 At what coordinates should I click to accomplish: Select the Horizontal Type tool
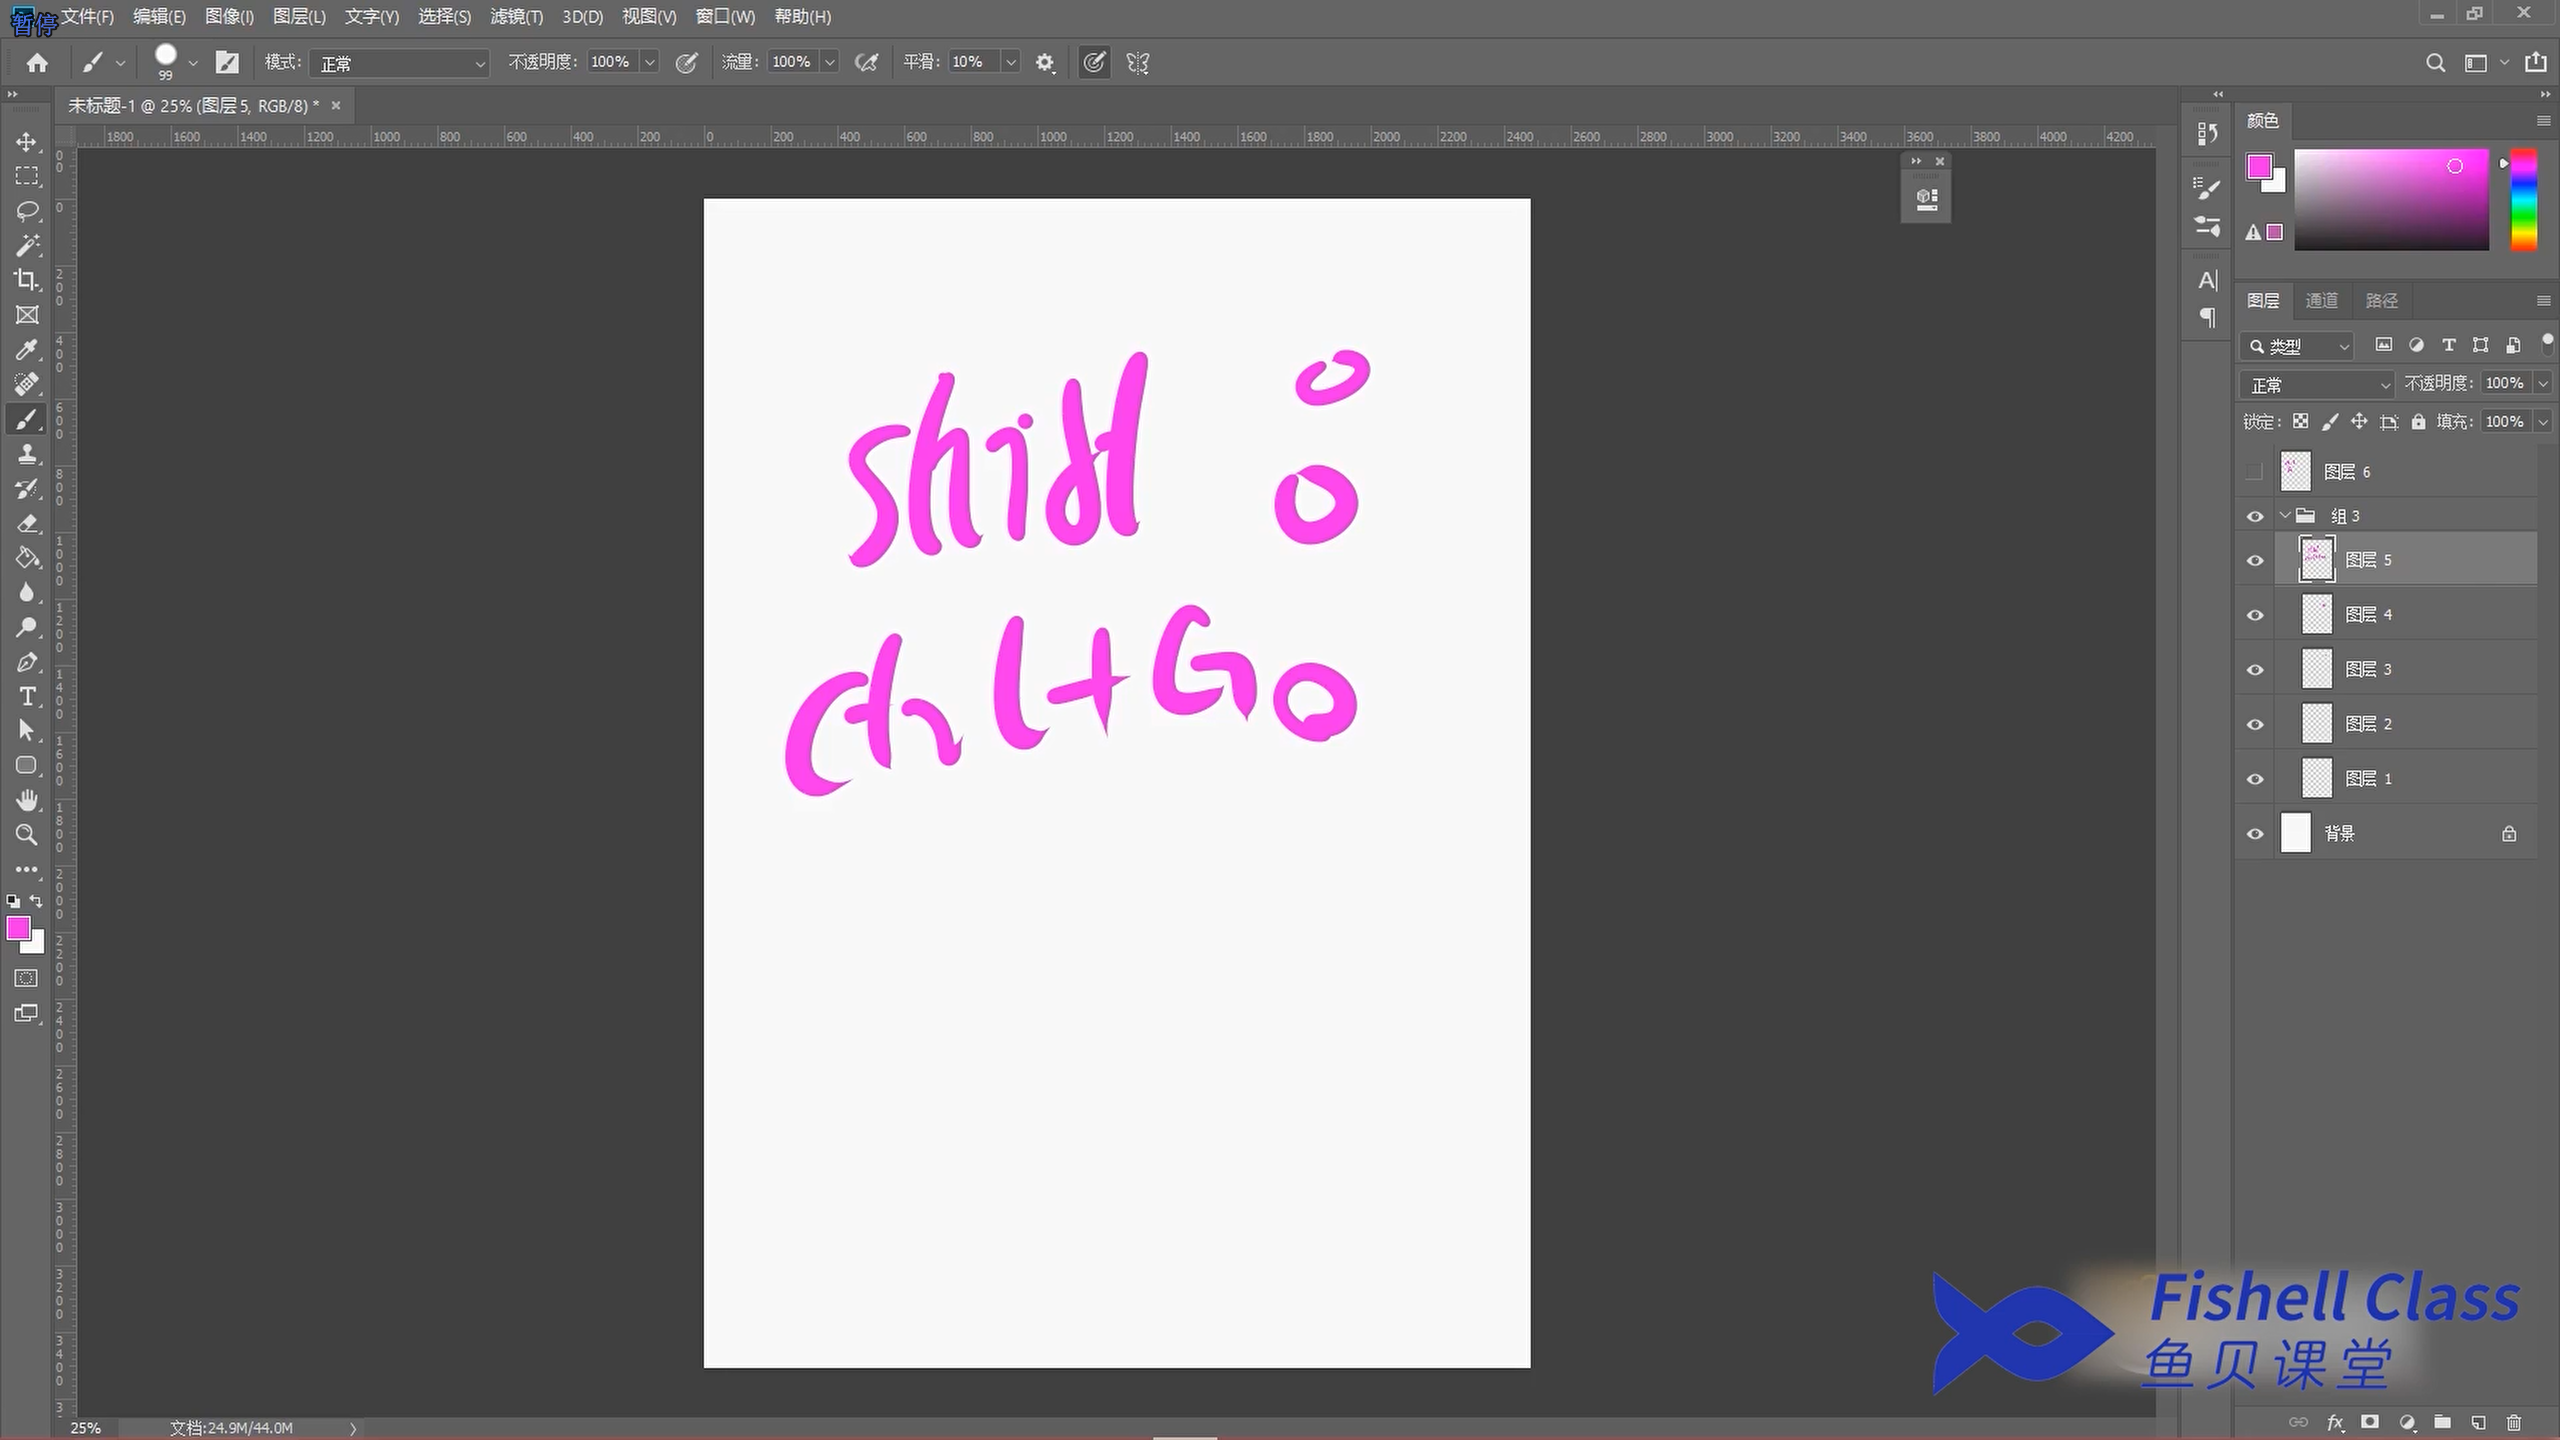[27, 696]
